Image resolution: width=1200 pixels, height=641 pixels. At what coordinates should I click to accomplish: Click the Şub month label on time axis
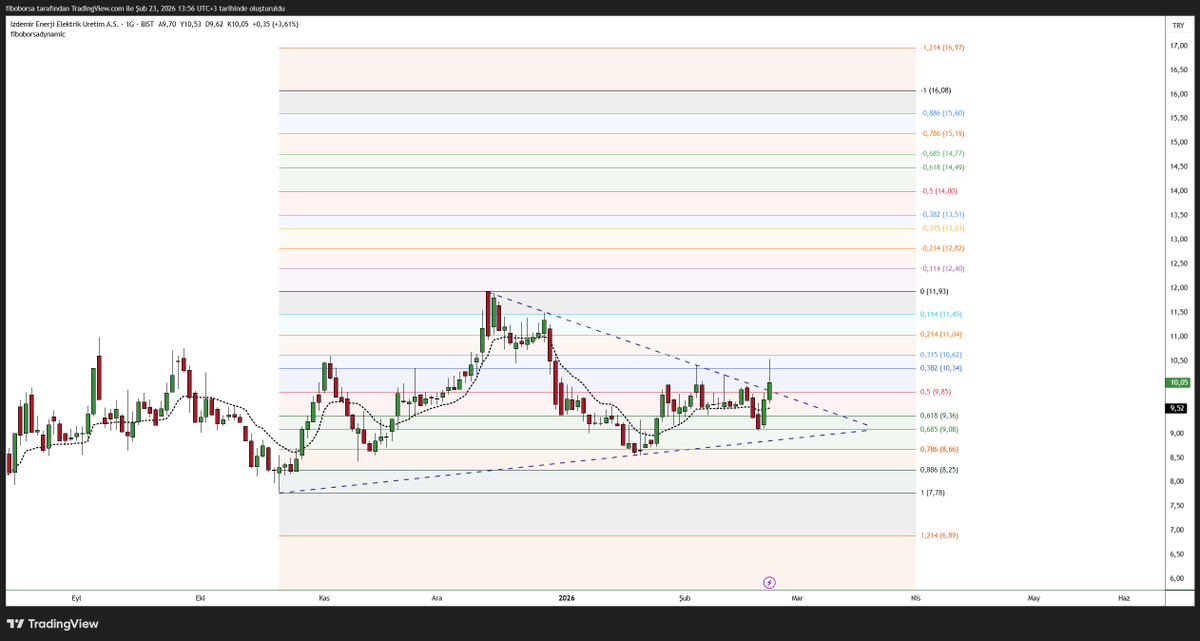pyautogui.click(x=685, y=598)
